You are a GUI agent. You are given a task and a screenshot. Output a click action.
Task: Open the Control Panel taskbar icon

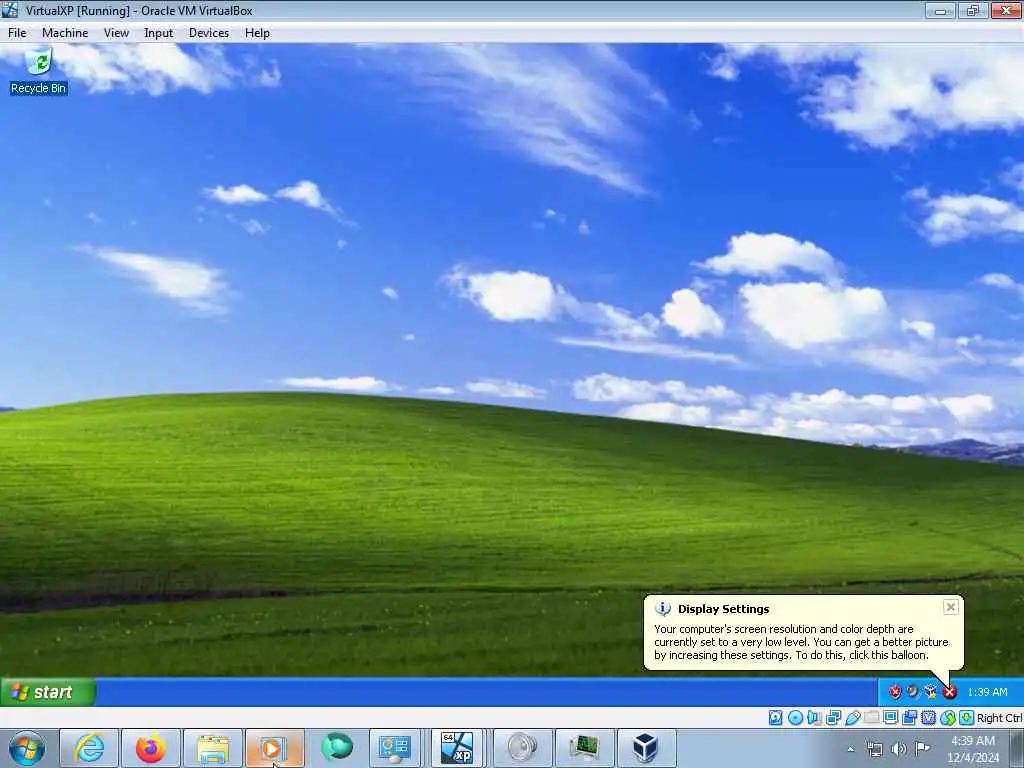[395, 748]
